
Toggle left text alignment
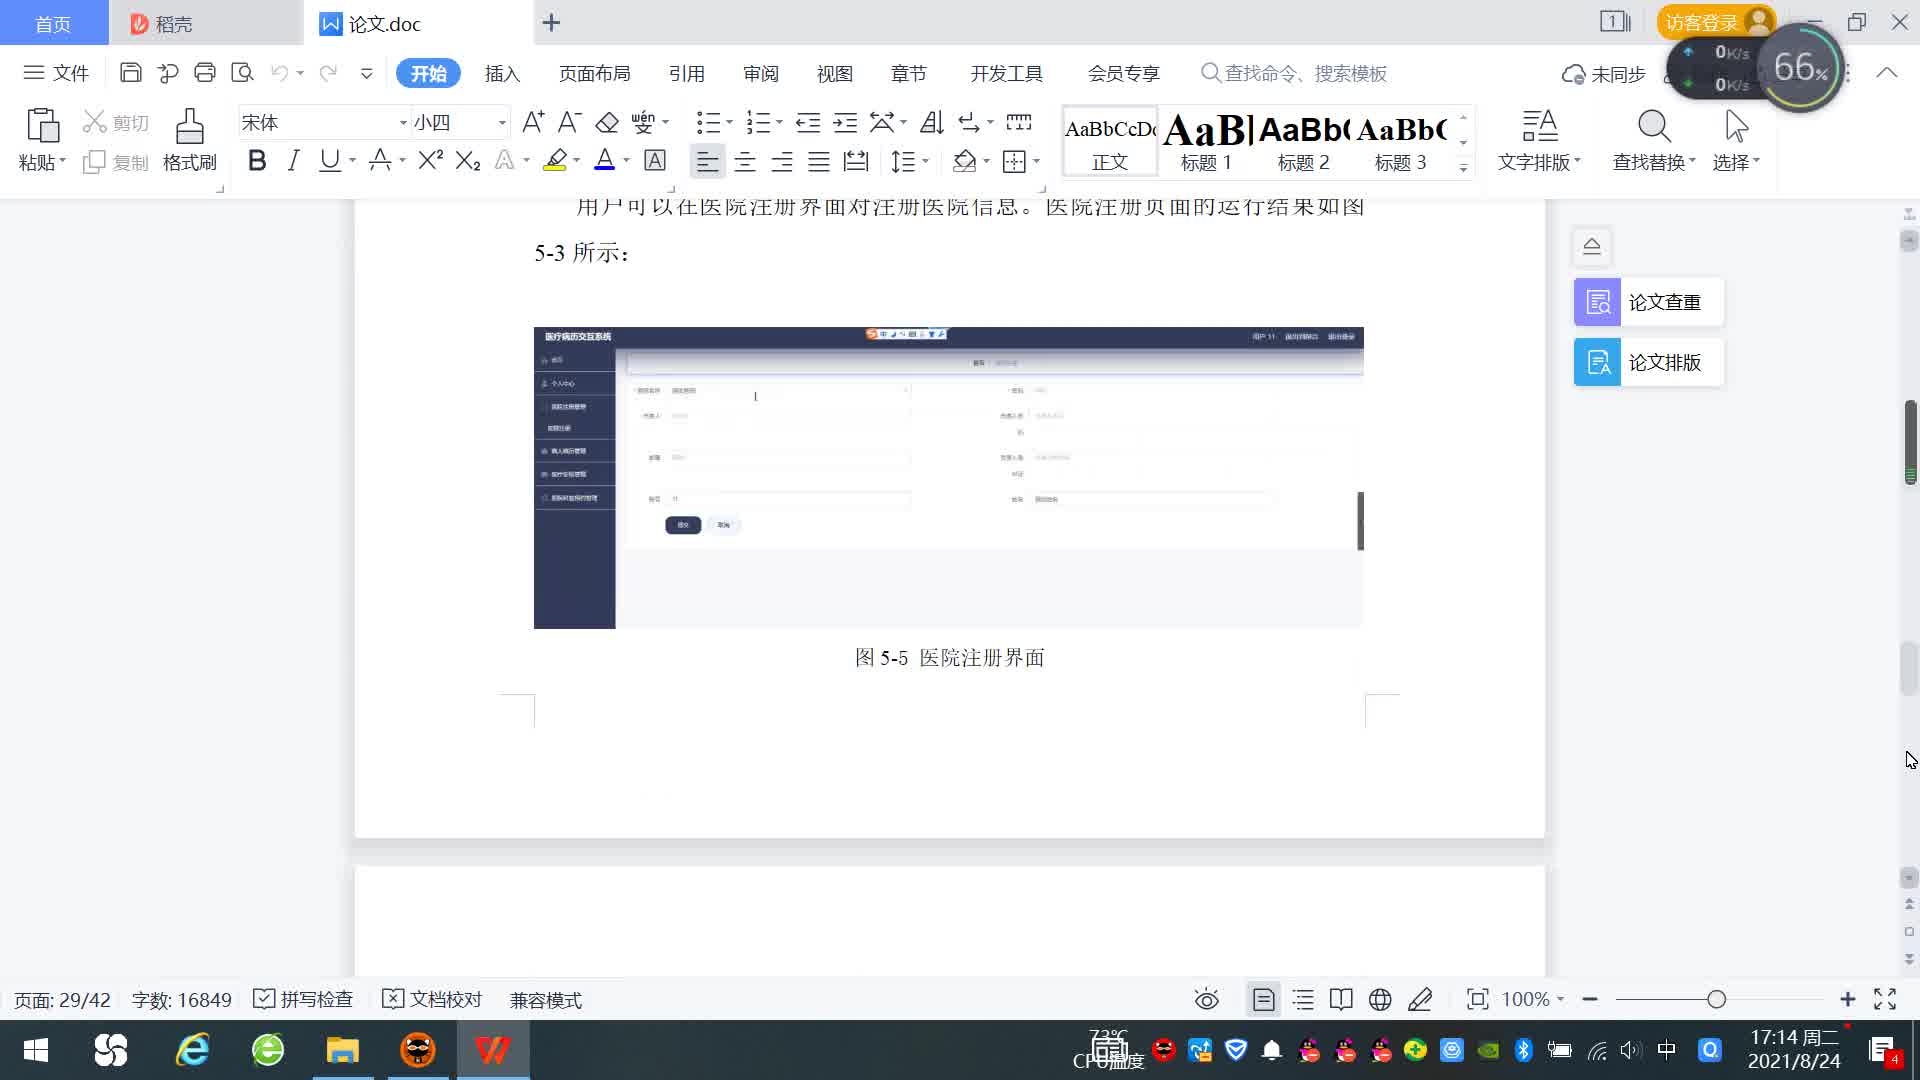[707, 161]
